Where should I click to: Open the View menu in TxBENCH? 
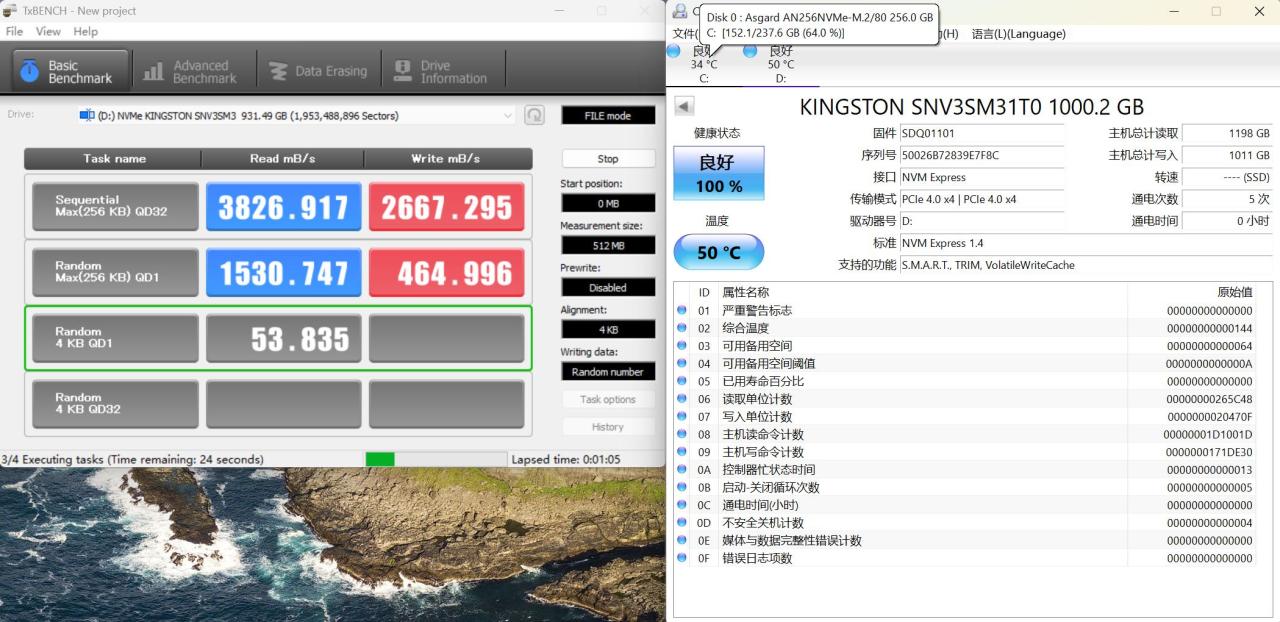48,31
